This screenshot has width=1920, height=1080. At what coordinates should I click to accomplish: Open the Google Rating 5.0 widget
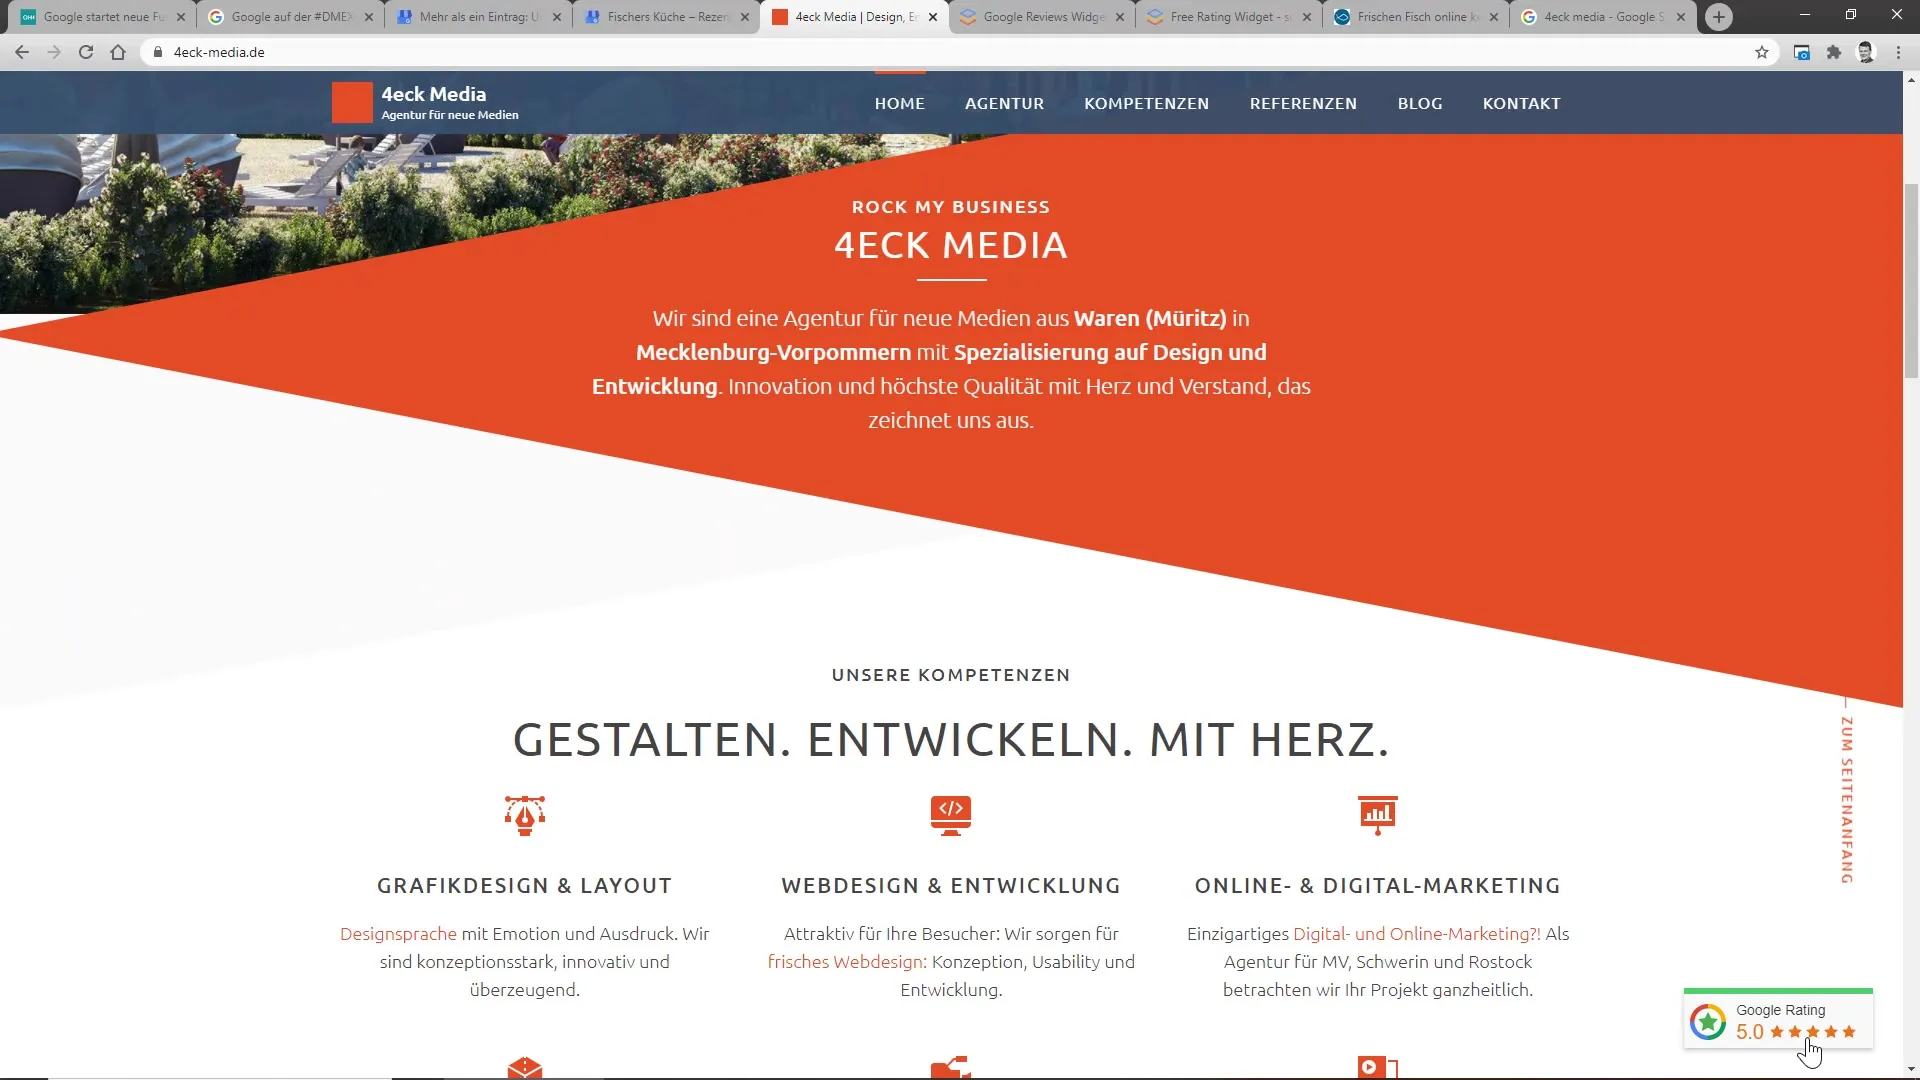tap(1778, 1021)
